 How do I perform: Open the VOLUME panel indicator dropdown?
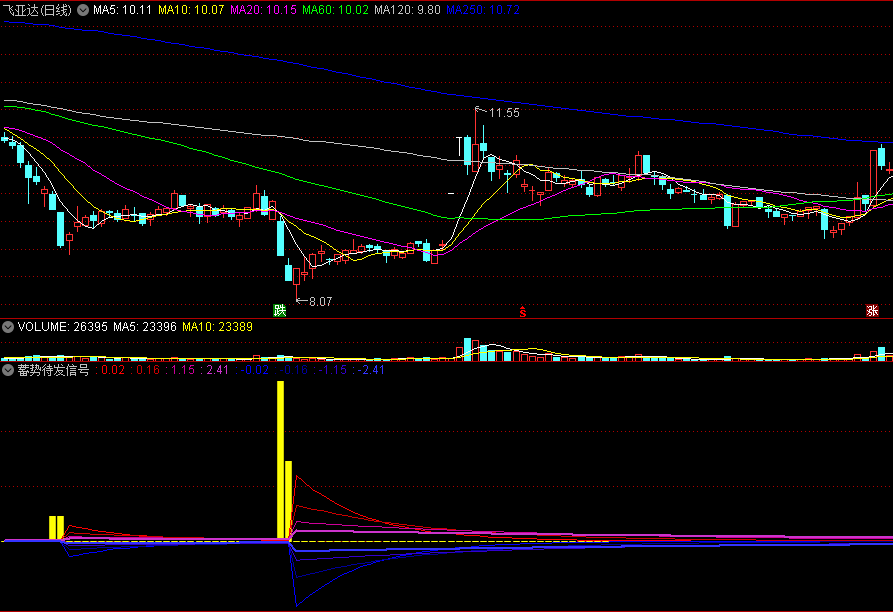pyautogui.click(x=8, y=327)
